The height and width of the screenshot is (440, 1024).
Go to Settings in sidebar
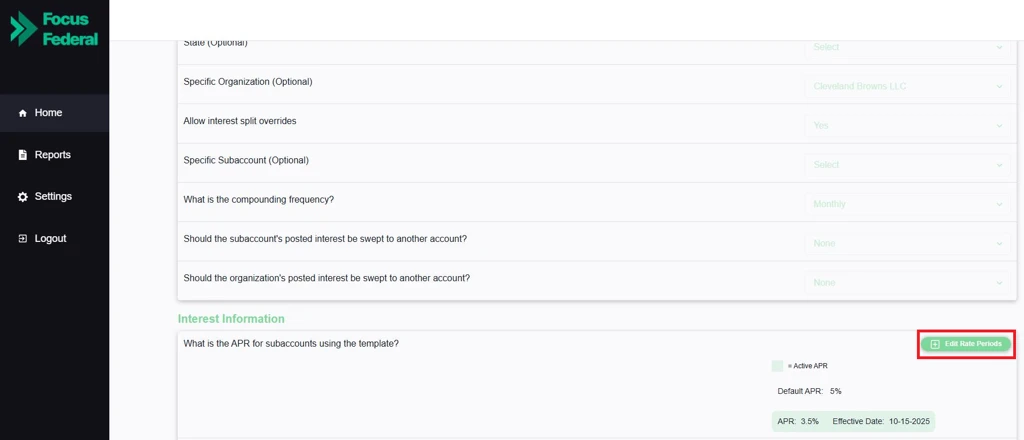53,197
